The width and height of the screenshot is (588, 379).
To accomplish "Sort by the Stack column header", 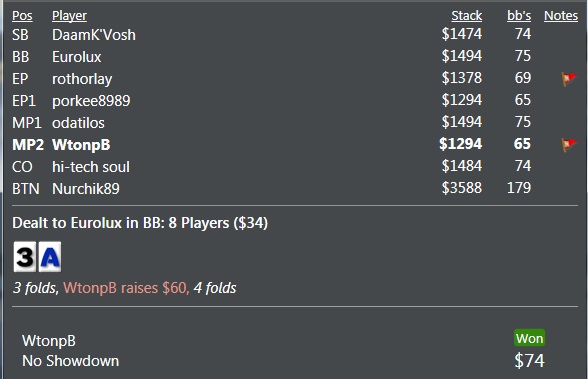I will [466, 16].
